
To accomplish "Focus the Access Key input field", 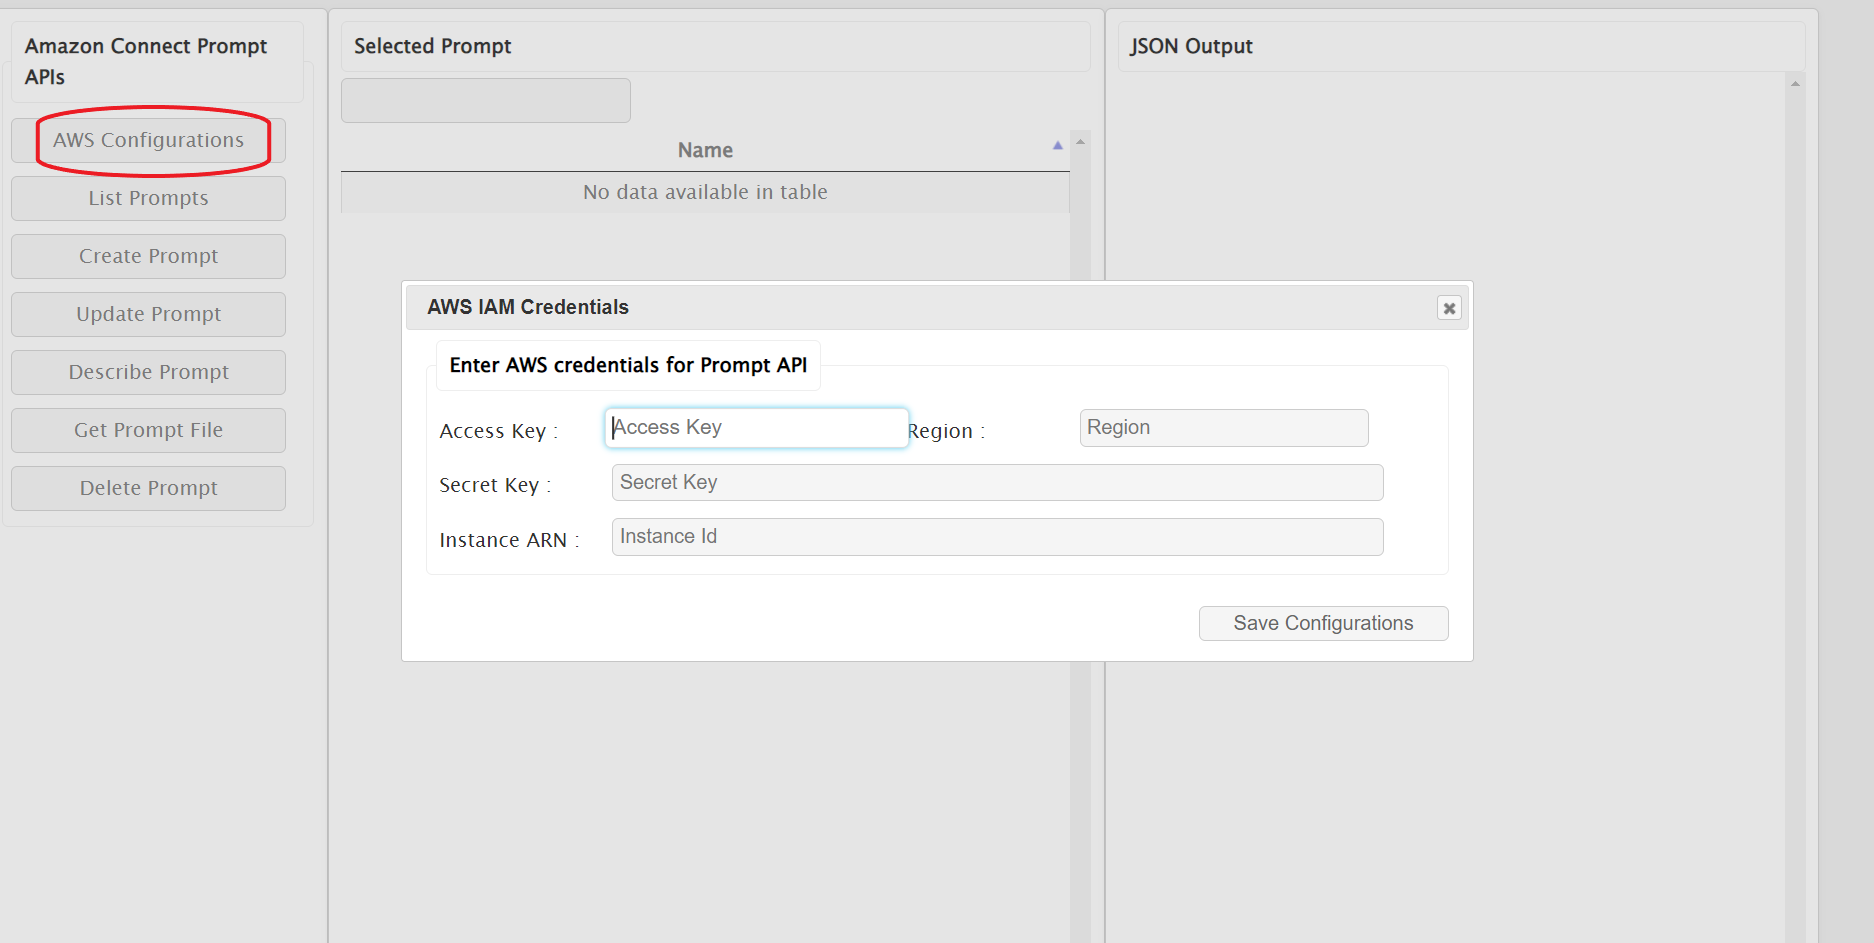I will coord(757,428).
